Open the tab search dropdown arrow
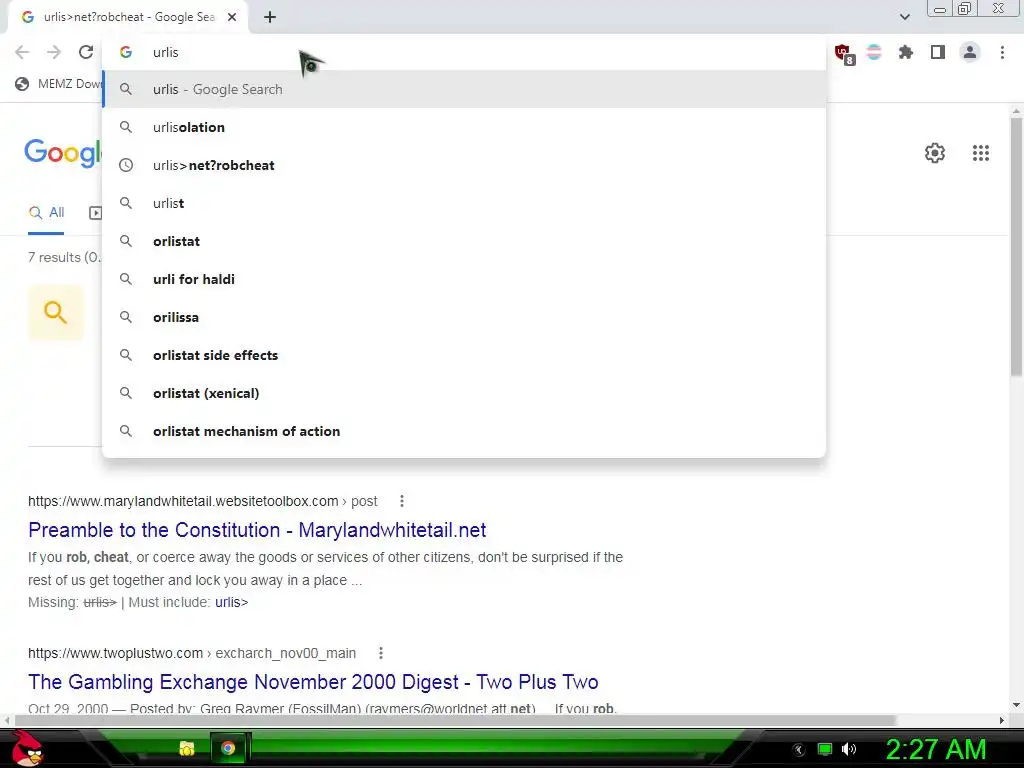Screen dimensions: 1024x768 tap(904, 17)
